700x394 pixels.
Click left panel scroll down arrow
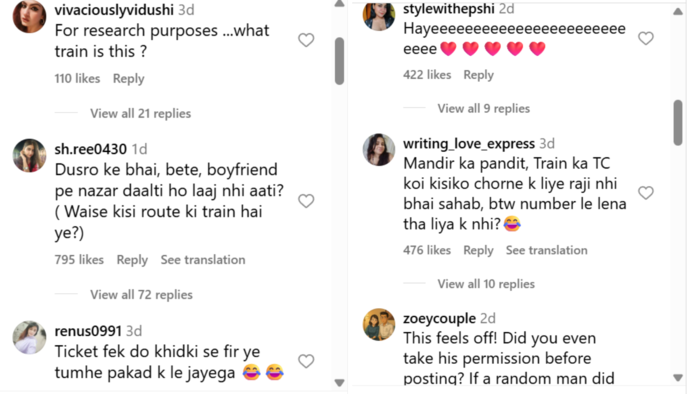339,383
